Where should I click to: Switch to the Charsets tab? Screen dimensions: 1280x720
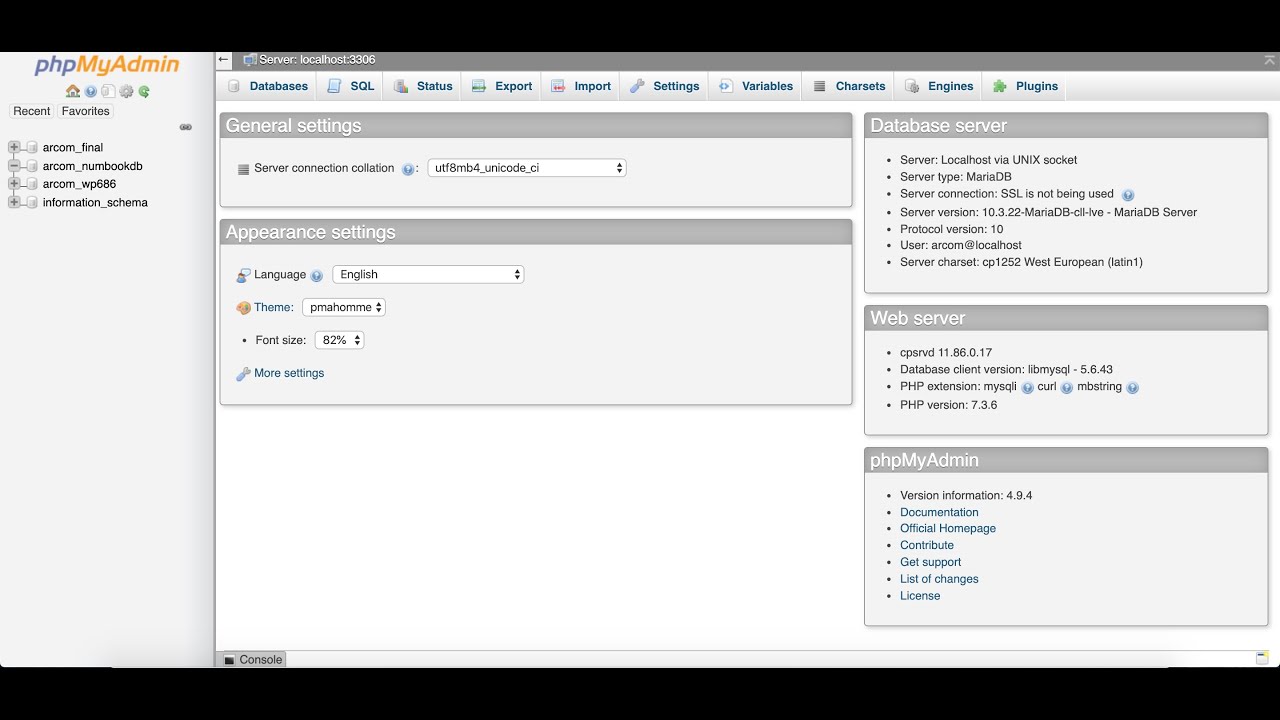(849, 86)
